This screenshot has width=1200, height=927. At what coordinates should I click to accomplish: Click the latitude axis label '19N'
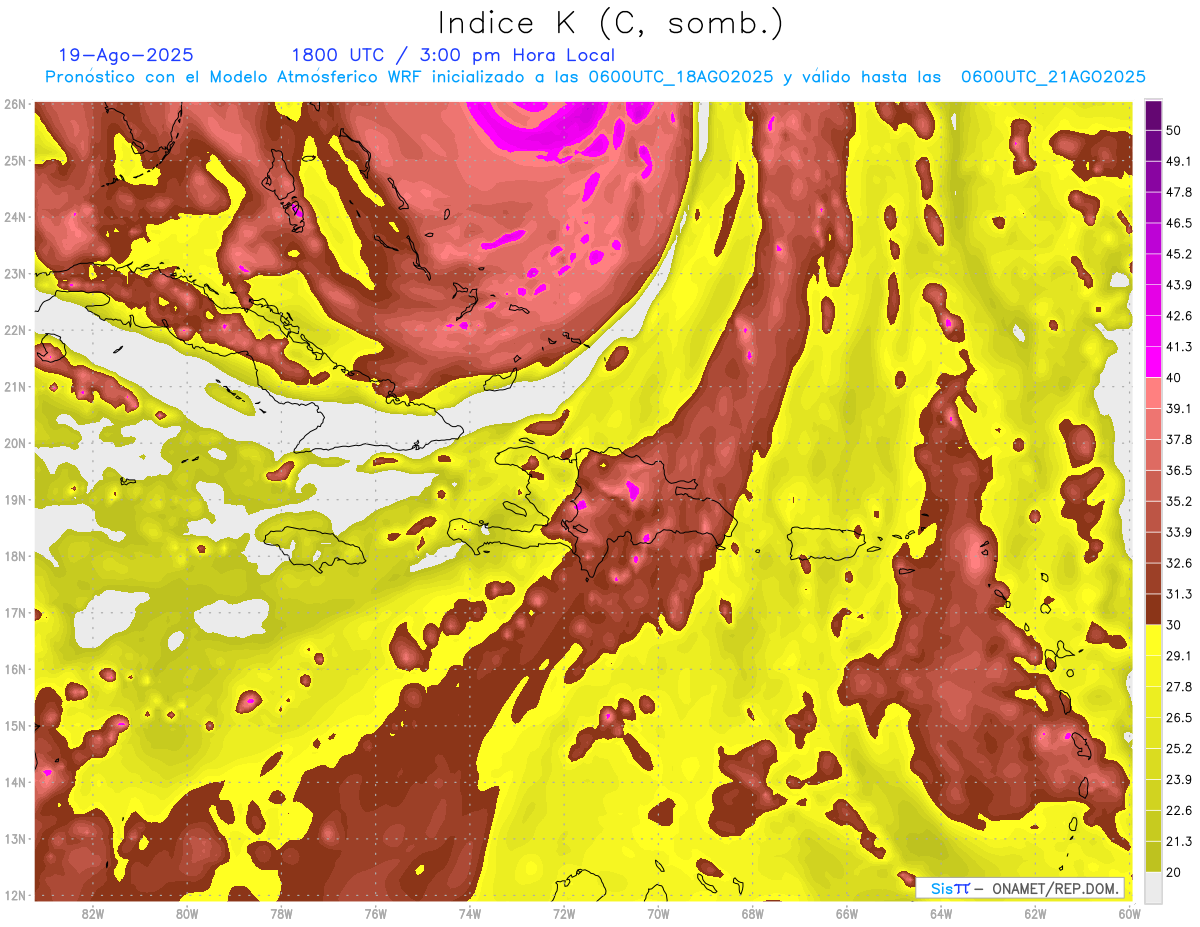tap(15, 500)
